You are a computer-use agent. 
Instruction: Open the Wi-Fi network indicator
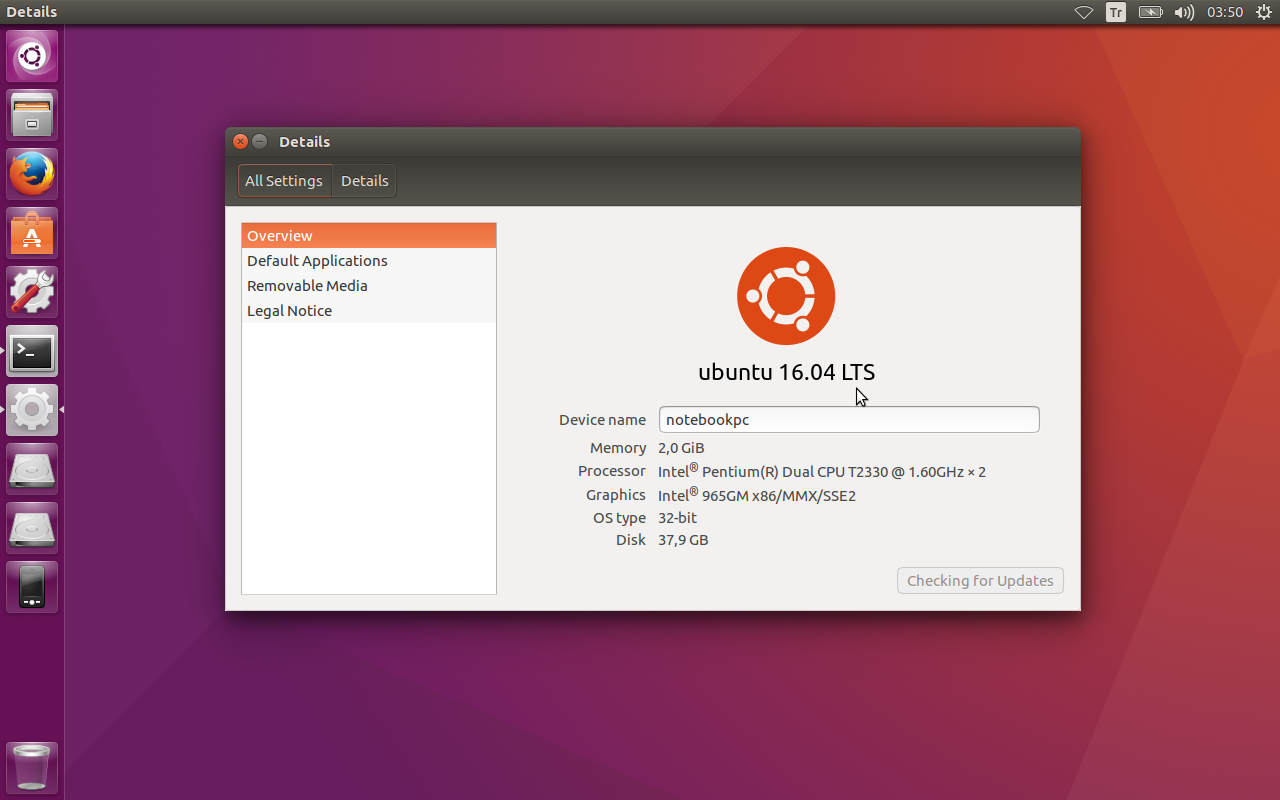(x=1084, y=12)
